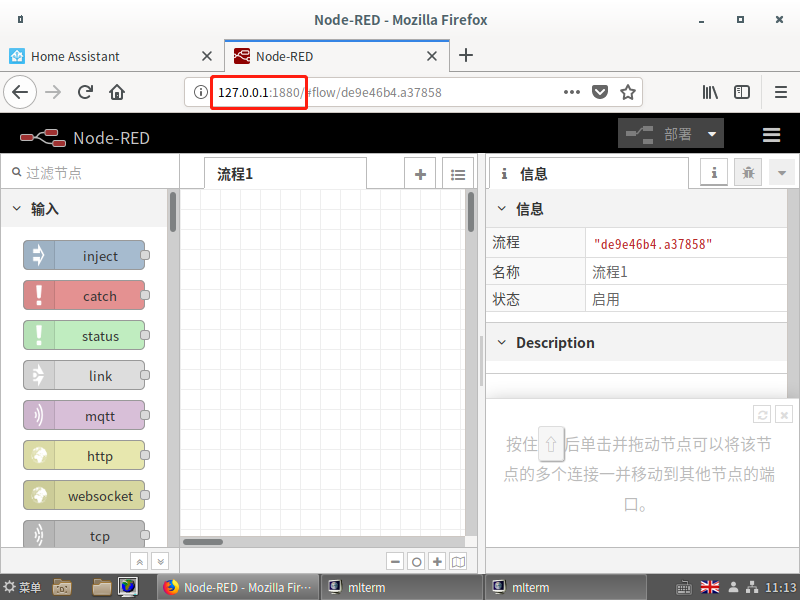This screenshot has width=800, height=600.
Task: Open a new browser tab
Action: point(466,55)
